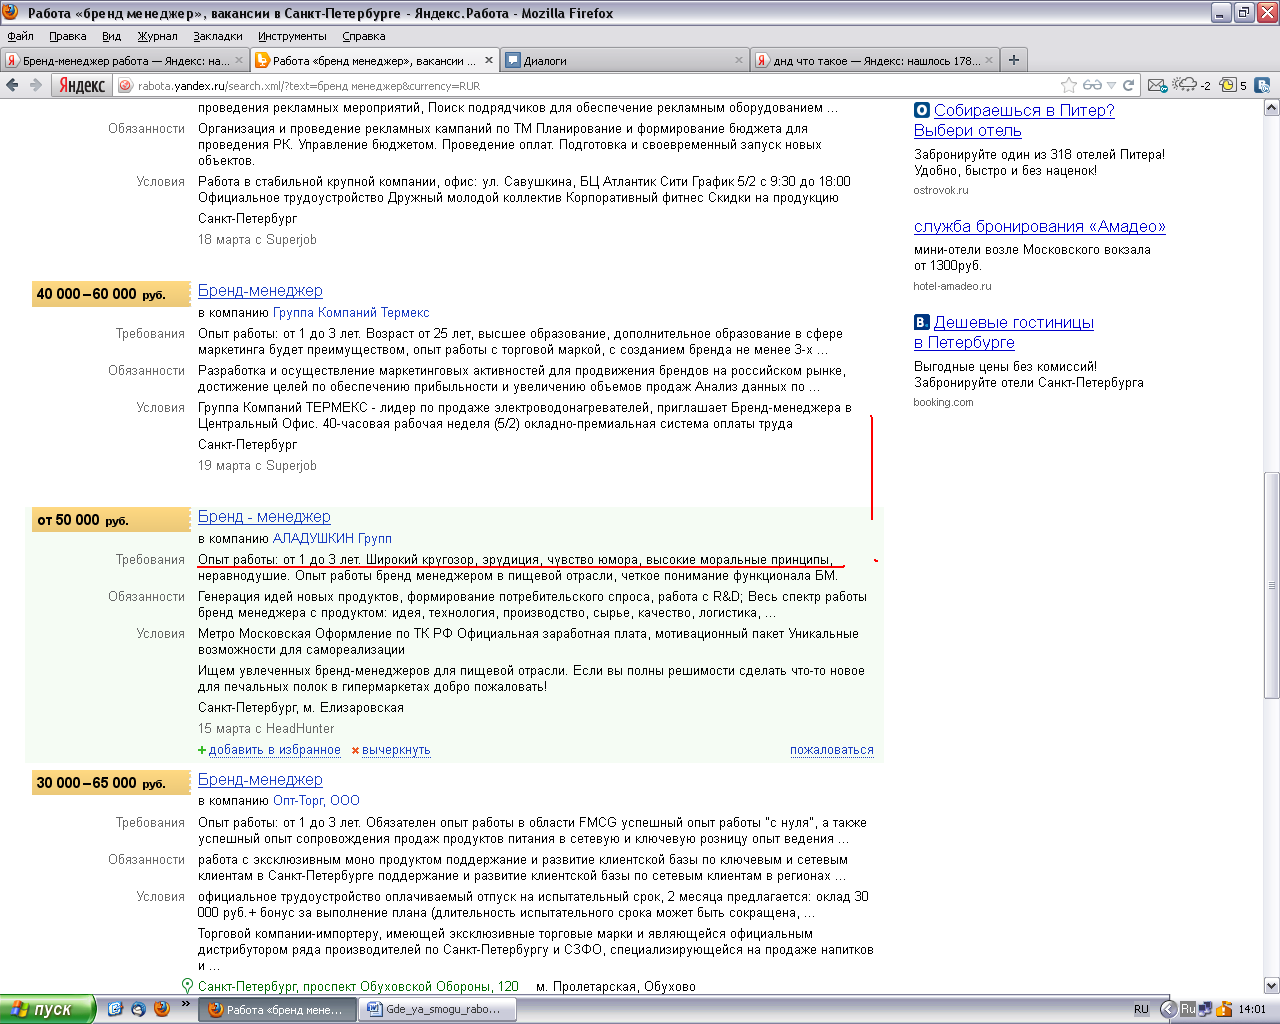Viewport: 1280px width, 1024px height.
Task: Open company link 'Опт-Торг, ООО'
Action: pyautogui.click(x=316, y=800)
